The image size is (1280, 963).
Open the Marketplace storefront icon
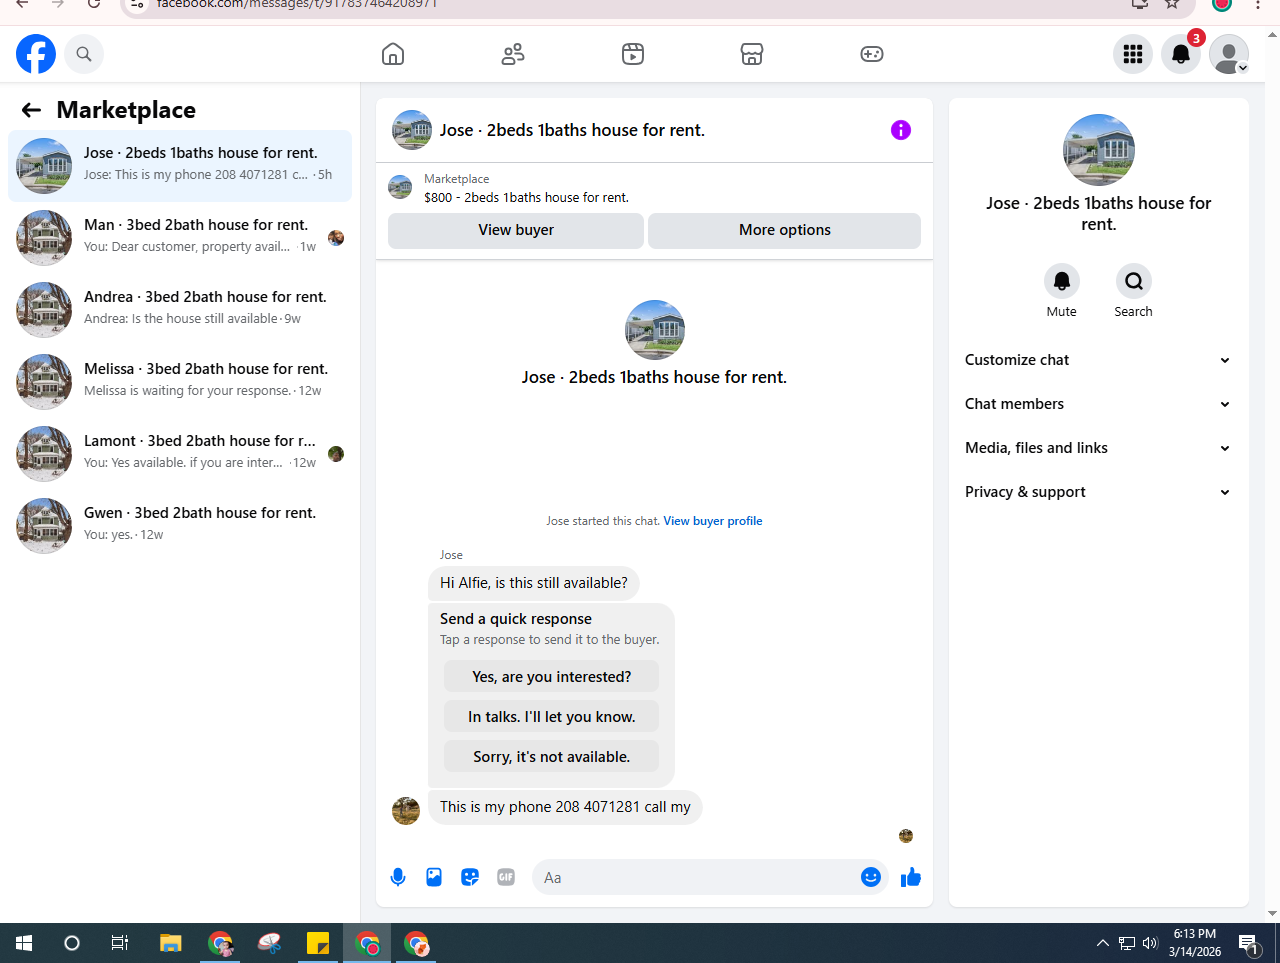coord(752,54)
